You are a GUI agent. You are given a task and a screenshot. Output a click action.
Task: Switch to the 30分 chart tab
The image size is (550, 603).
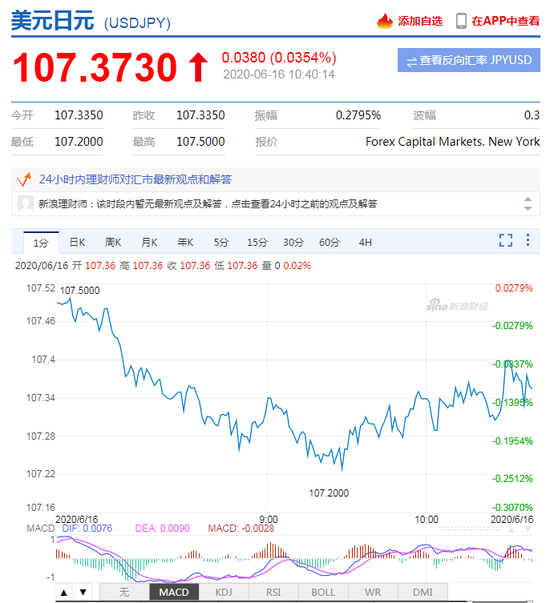click(293, 242)
